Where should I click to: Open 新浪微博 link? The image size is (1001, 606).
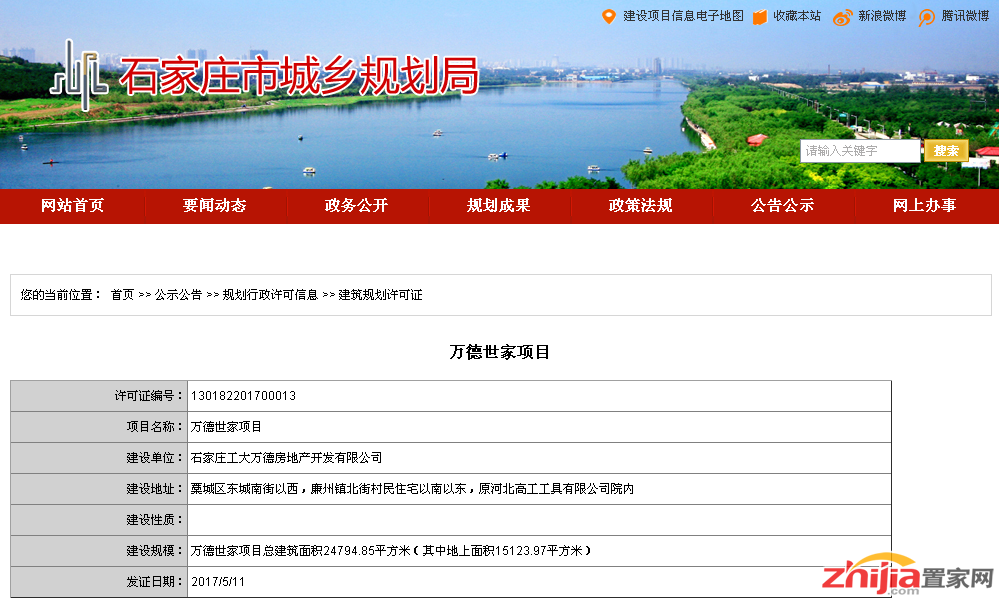[882, 16]
